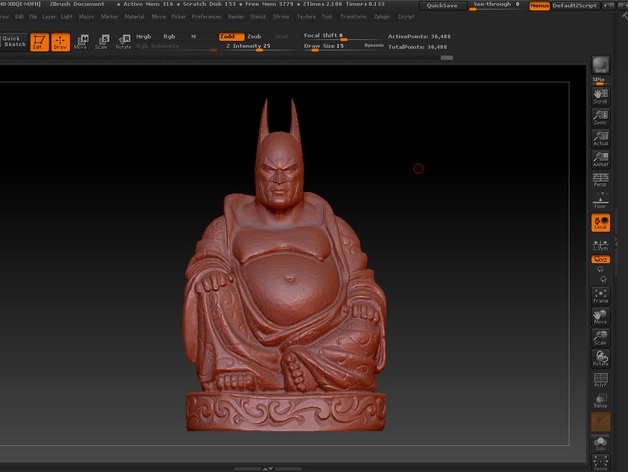The image size is (628, 472).
Task: Select the Rotate gizmo in top shelf
Action: (x=123, y=42)
